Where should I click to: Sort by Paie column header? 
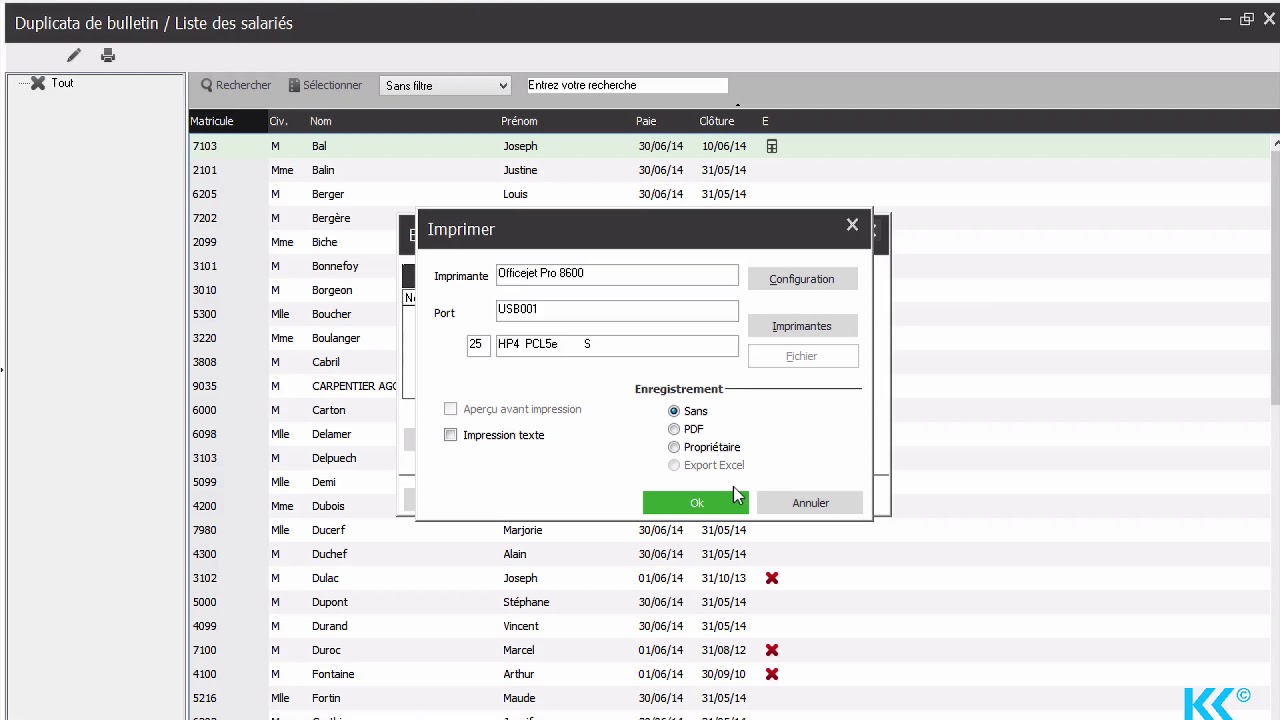click(x=646, y=121)
